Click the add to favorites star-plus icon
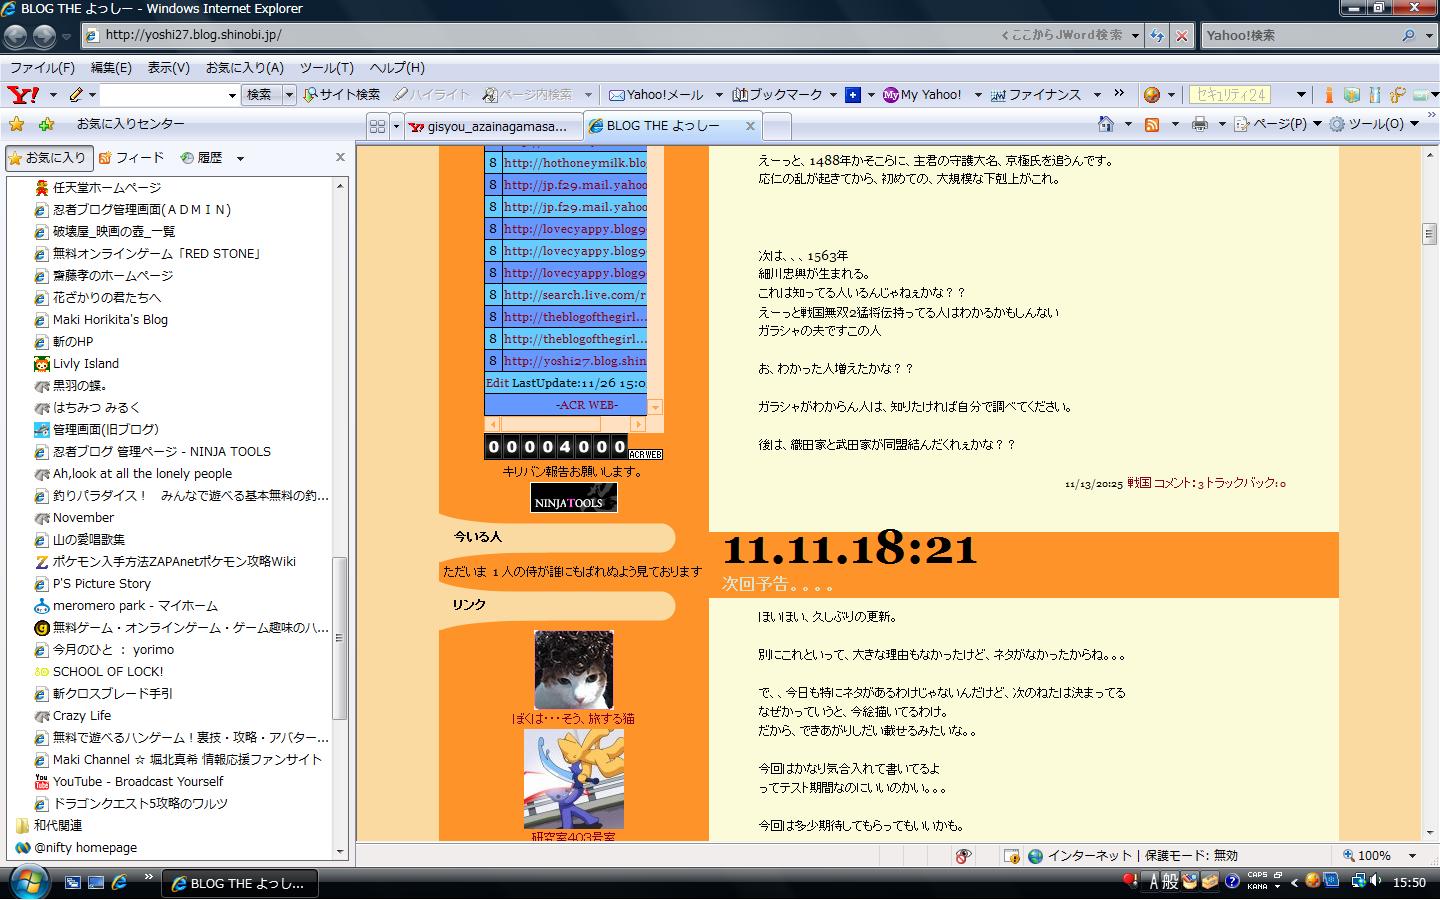Viewport: 1440px width, 900px height. [x=46, y=124]
